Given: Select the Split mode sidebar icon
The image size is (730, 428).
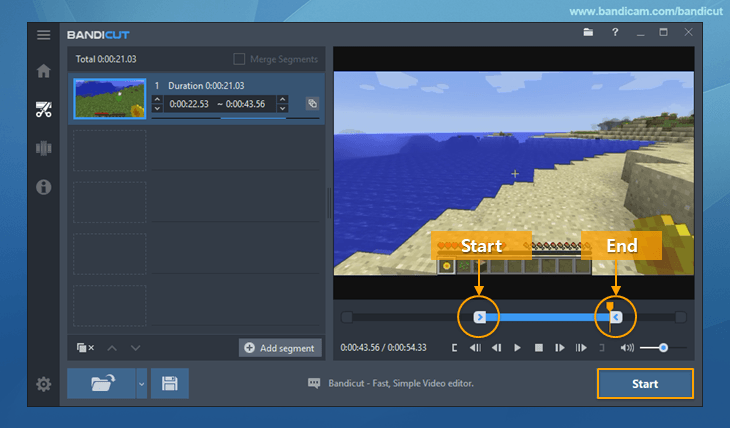Looking at the screenshot, I should (44, 148).
